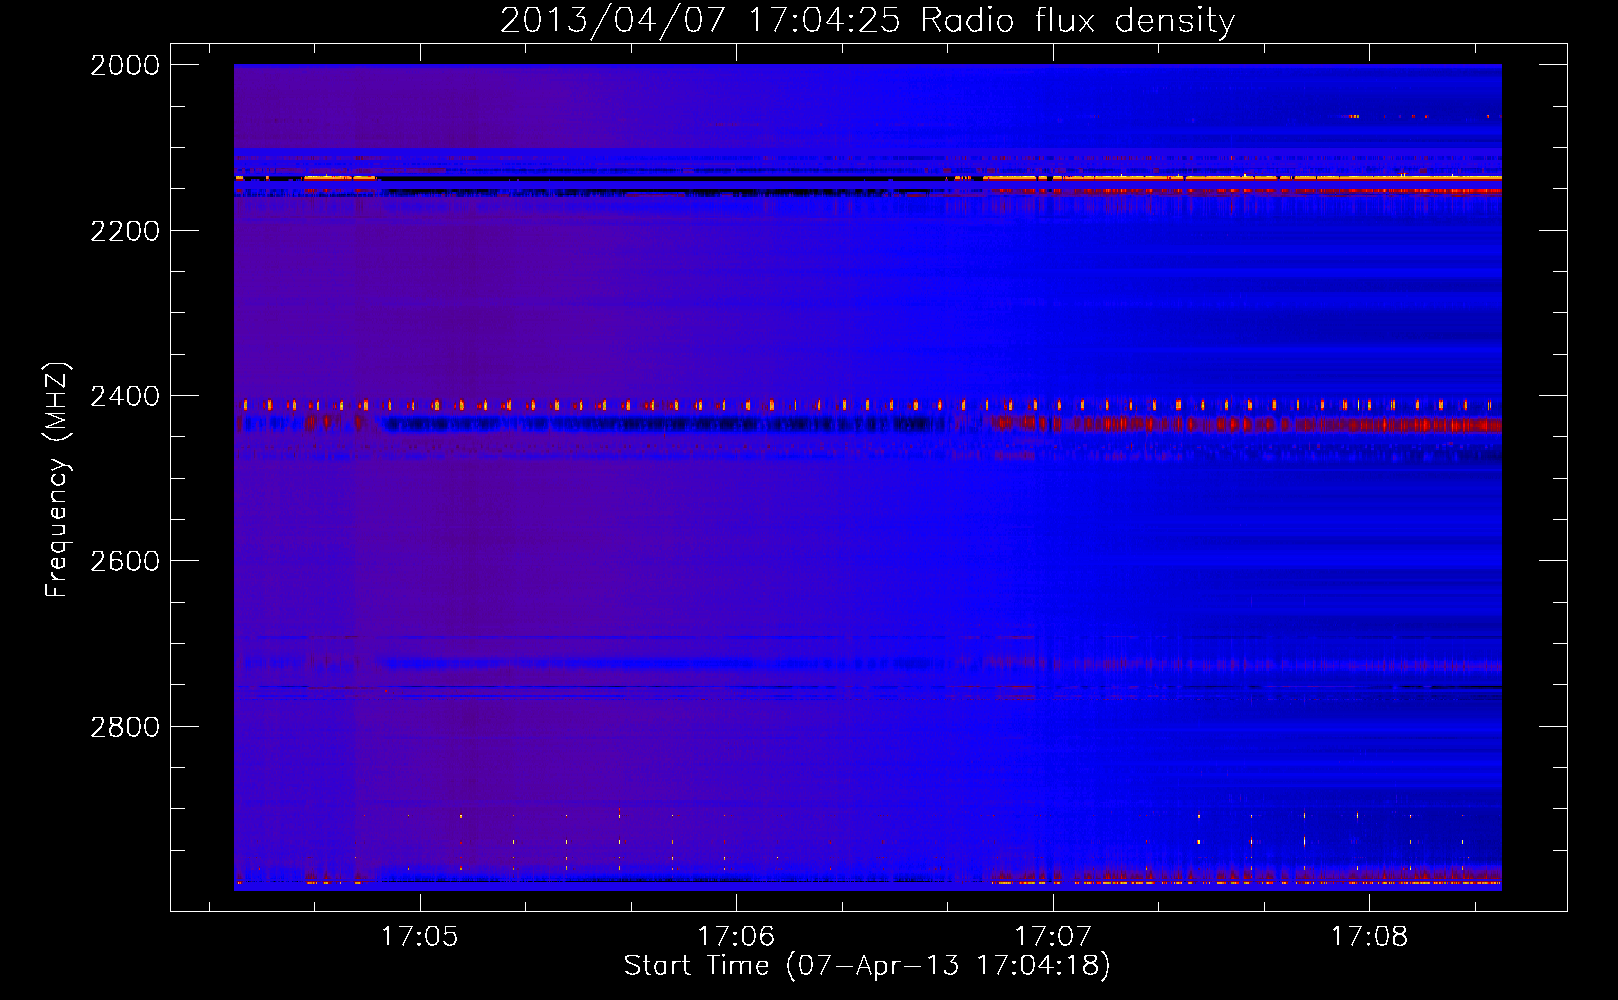Click the 17:07 time tick label

[1053, 936]
